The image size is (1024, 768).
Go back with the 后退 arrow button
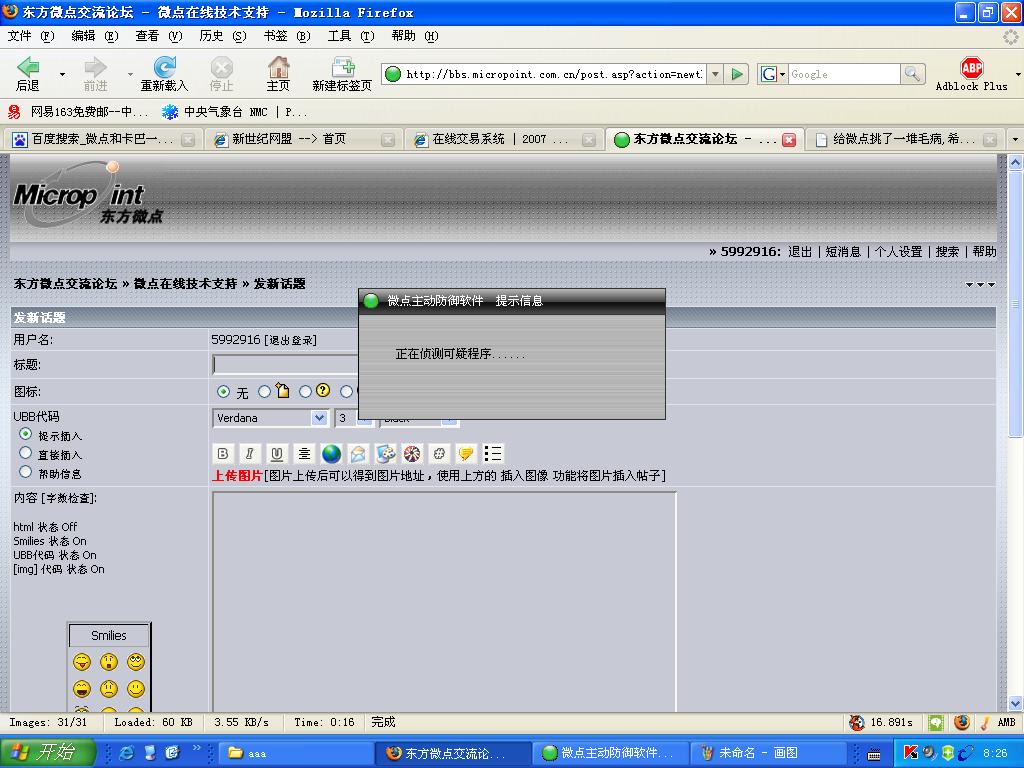[x=27, y=74]
